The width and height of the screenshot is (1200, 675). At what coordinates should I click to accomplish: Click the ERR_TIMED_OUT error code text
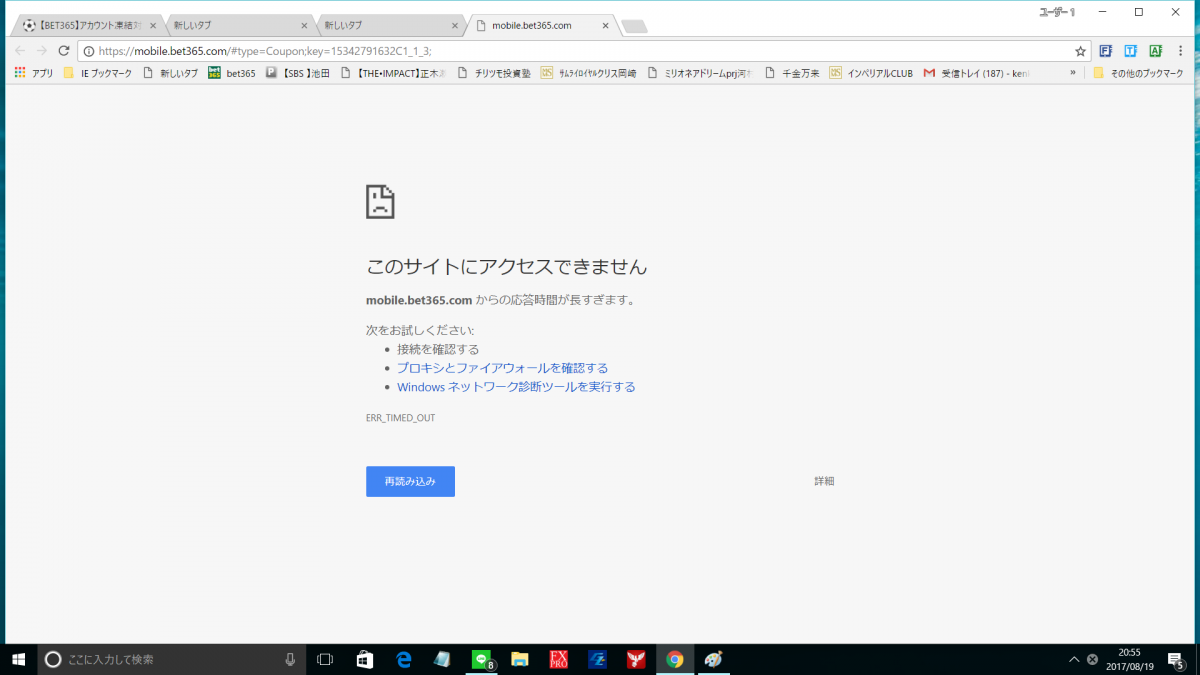(x=401, y=418)
